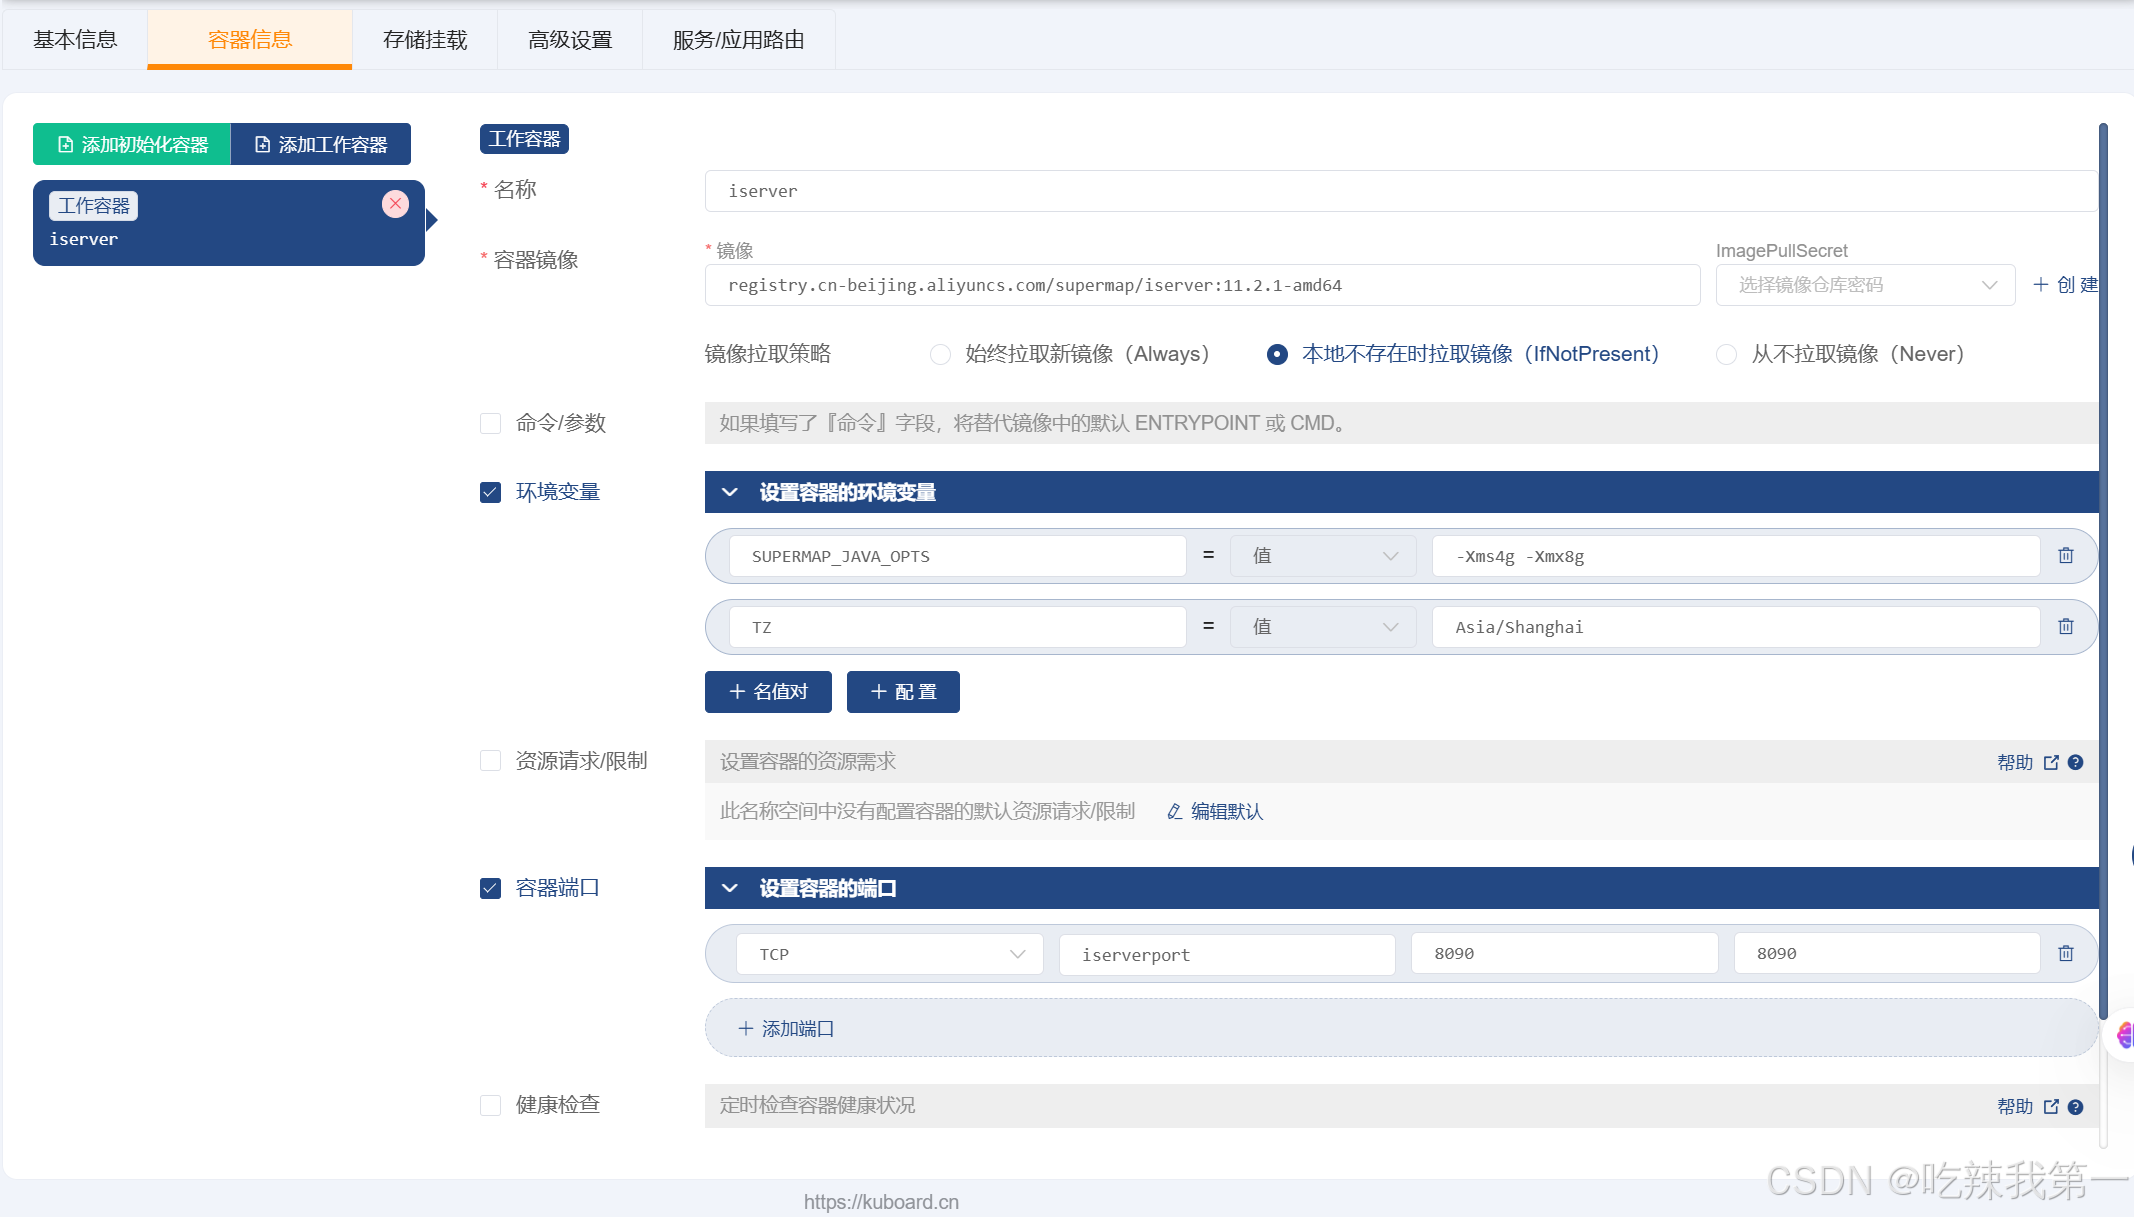Open help question icon for resource requests

point(2075,762)
